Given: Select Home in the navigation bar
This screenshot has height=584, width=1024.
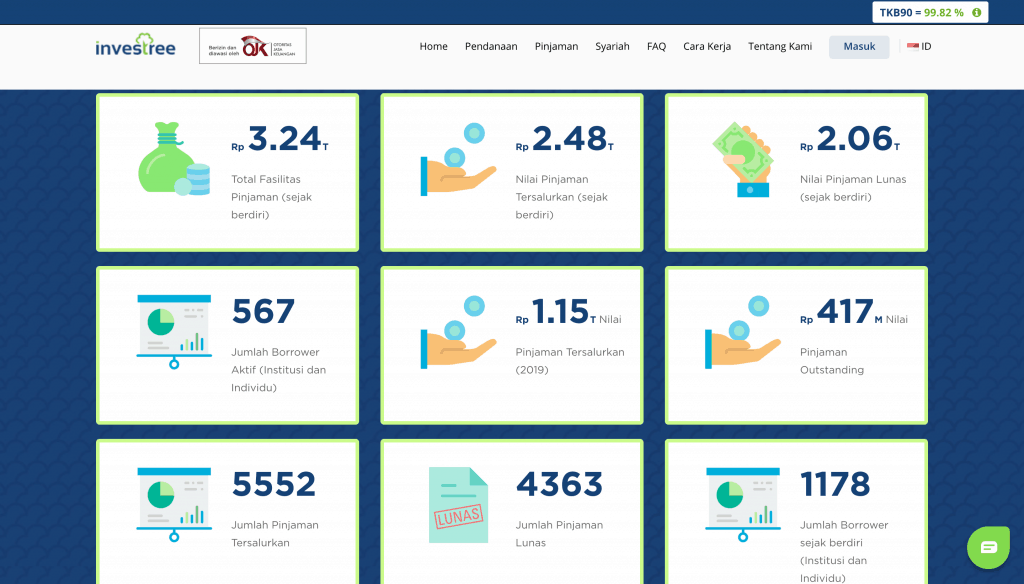Looking at the screenshot, I should 433,46.
